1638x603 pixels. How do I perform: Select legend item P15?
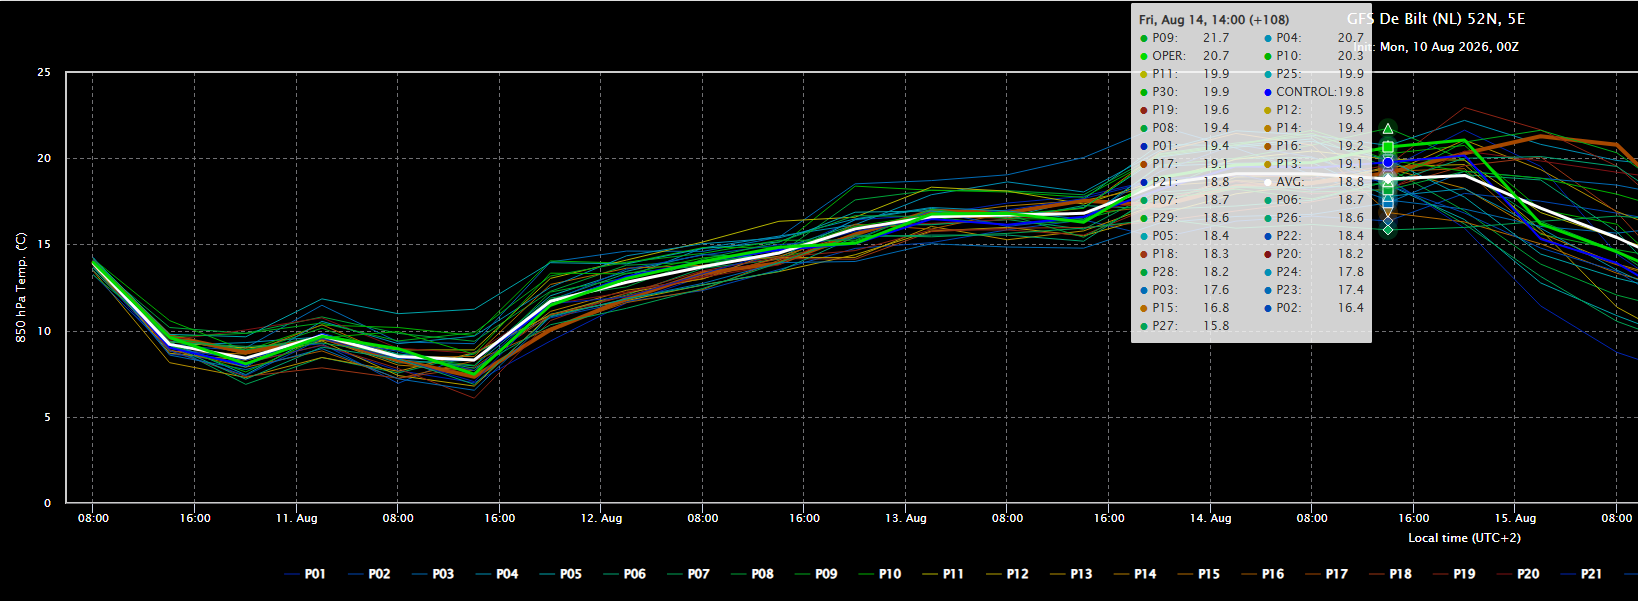[x=1199, y=574]
